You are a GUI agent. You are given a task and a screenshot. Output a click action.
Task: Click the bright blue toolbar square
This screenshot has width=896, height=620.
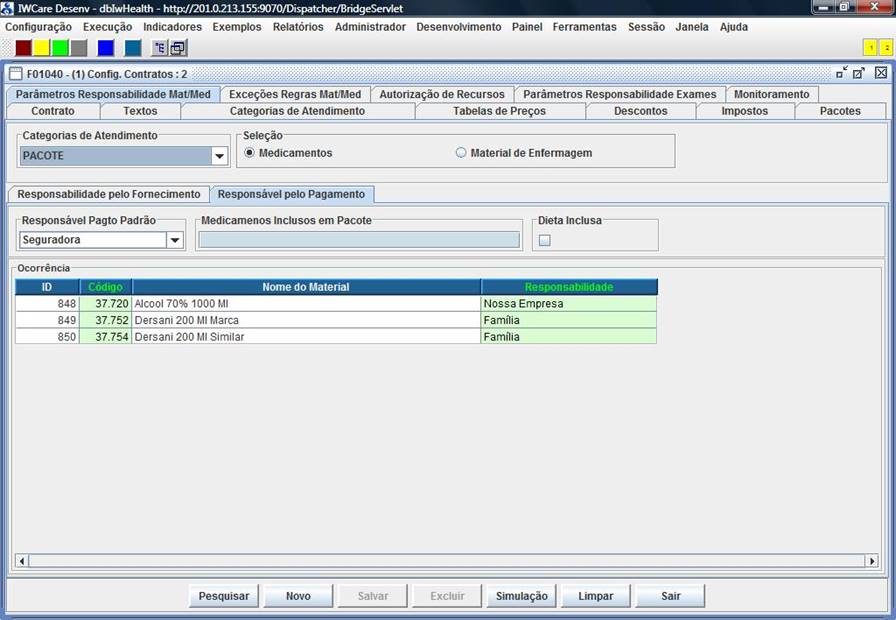coord(106,48)
